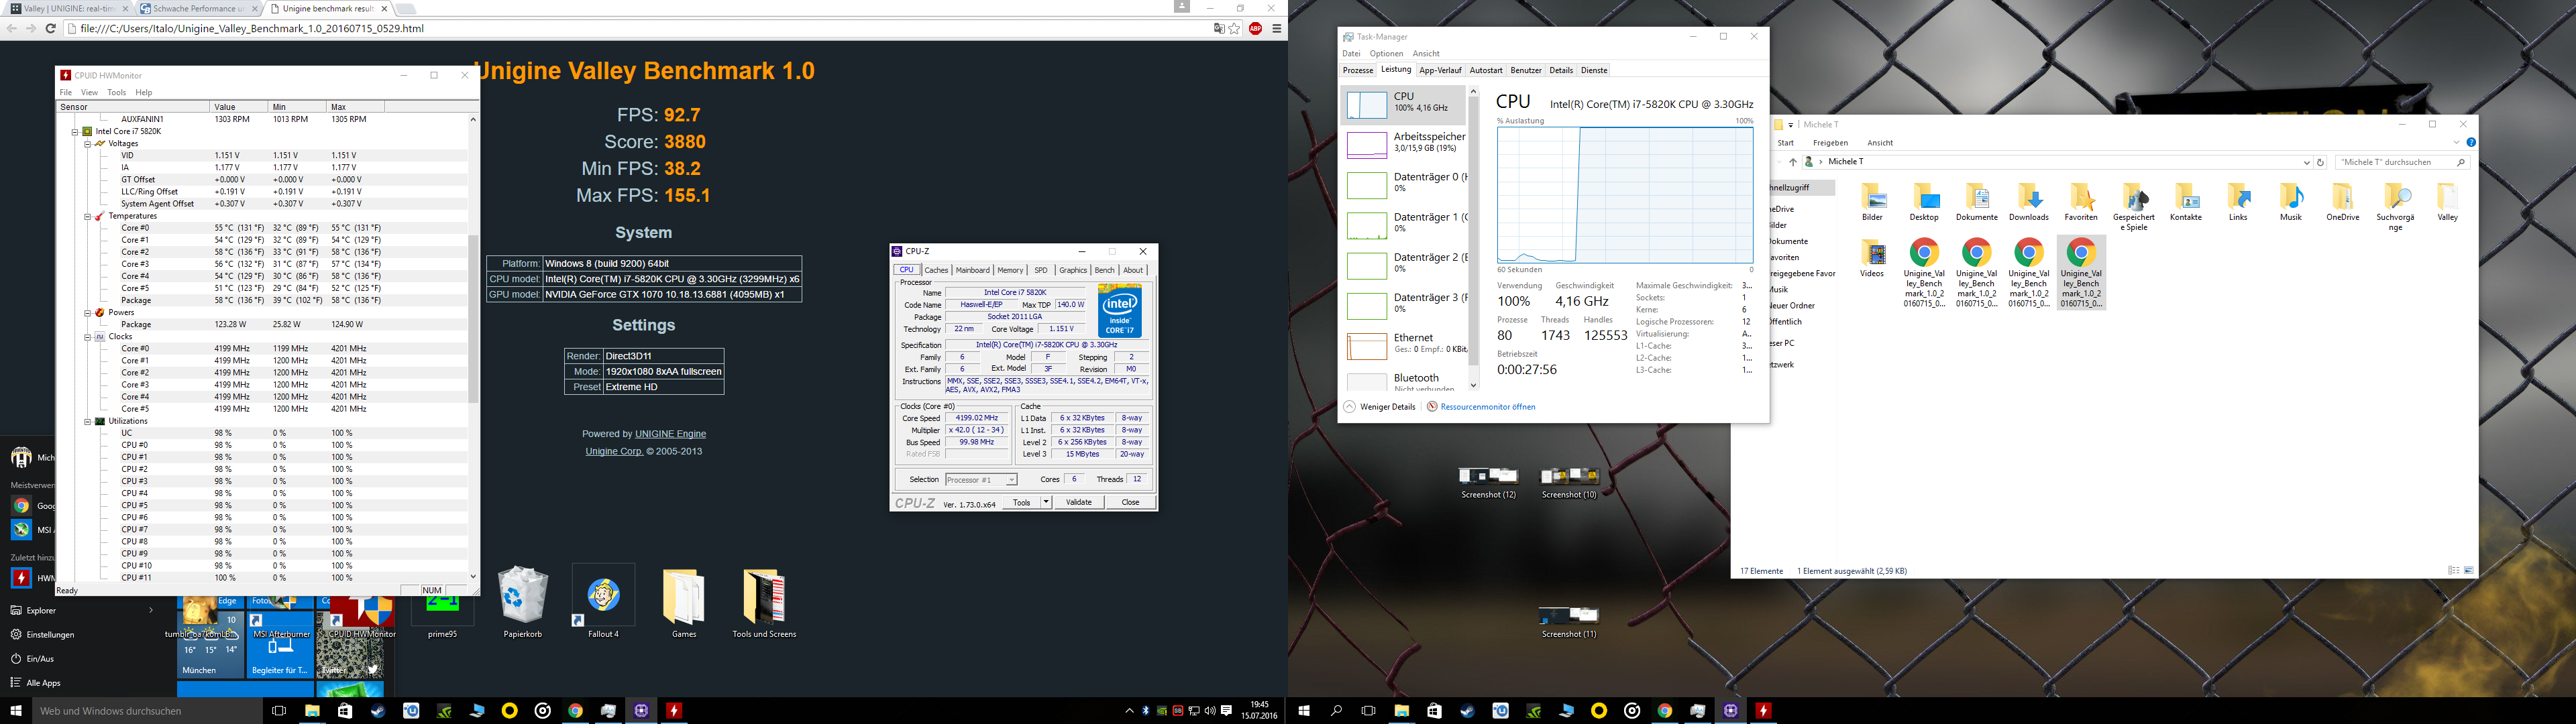Expand the Explorer address bar history dropdown
This screenshot has height=724, width=2576.
[x=2306, y=162]
